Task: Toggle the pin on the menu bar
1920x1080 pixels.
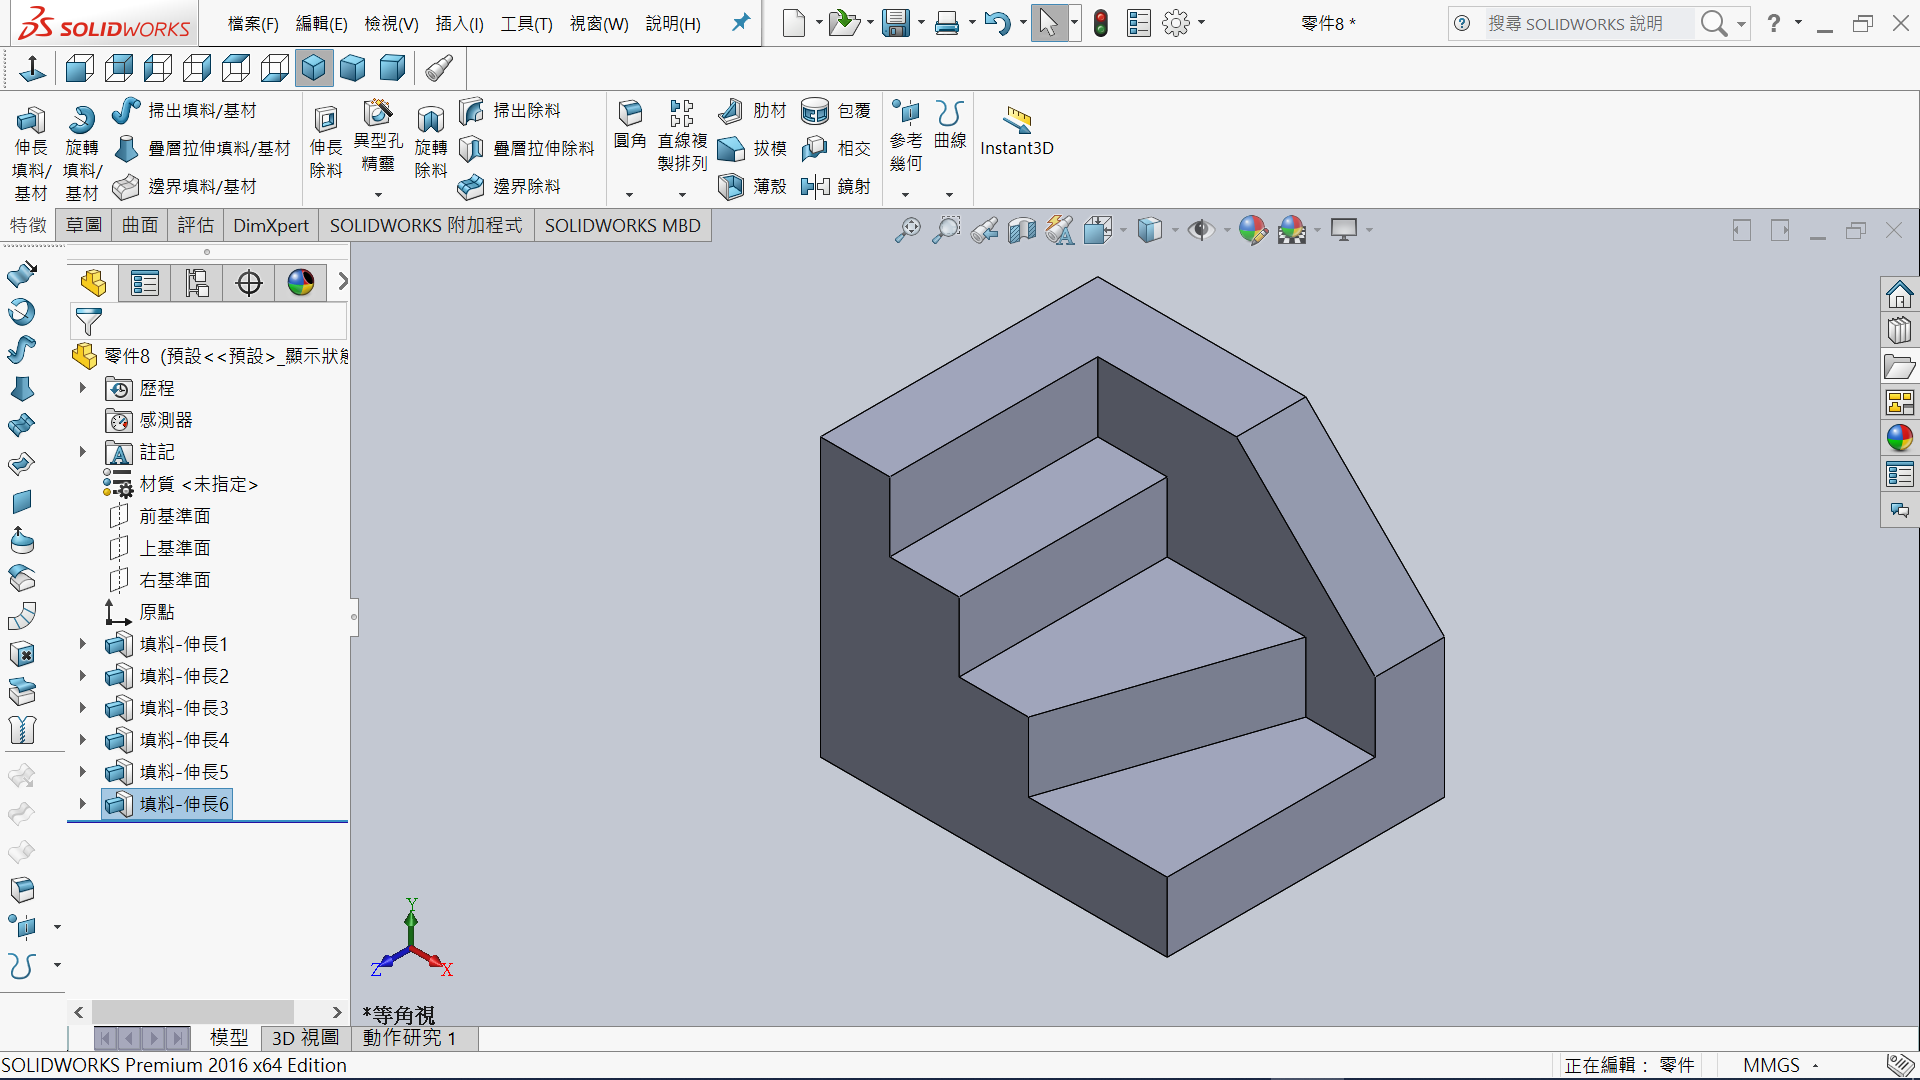Action: point(740,22)
